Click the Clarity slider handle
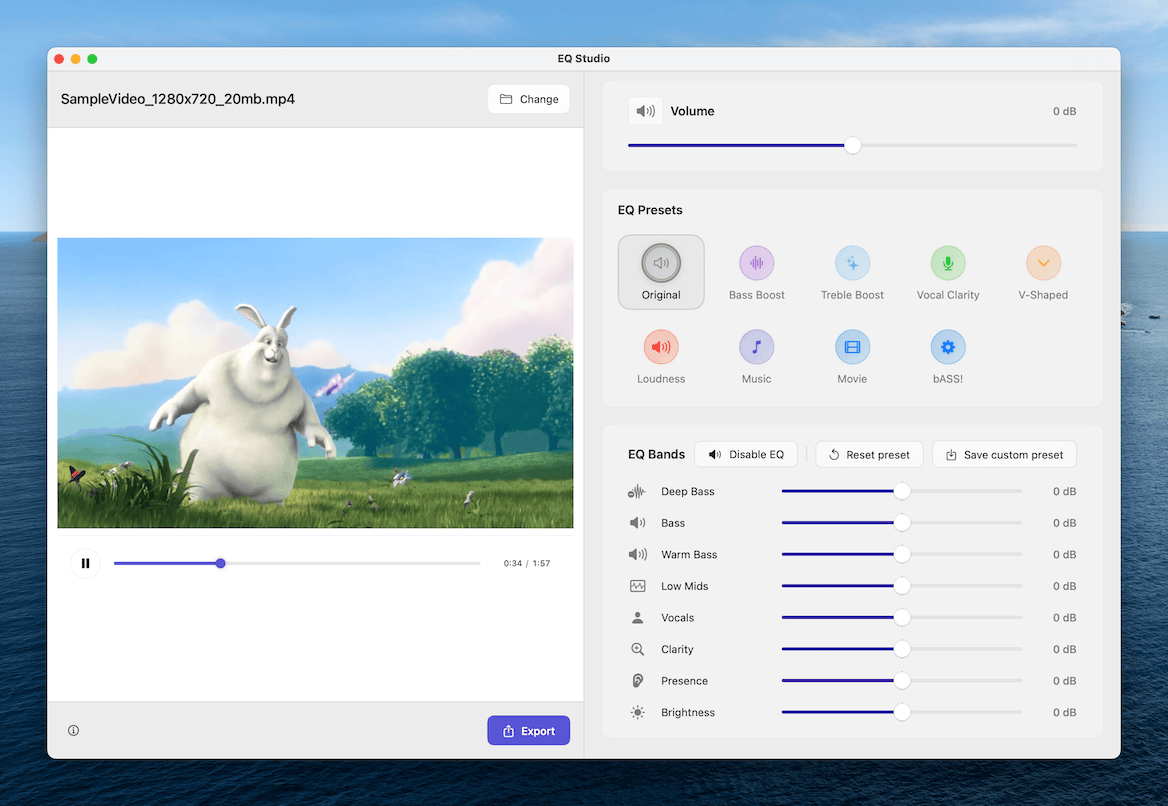 point(902,649)
